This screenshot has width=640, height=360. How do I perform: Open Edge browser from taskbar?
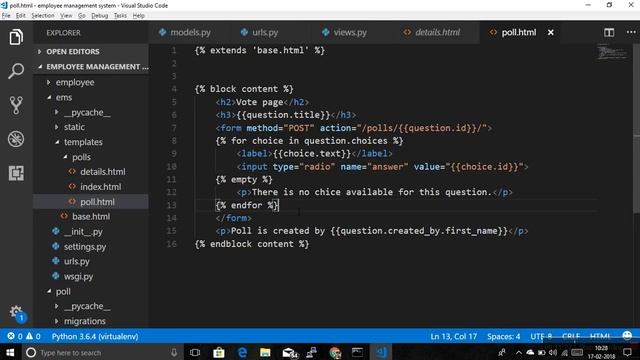(242, 352)
